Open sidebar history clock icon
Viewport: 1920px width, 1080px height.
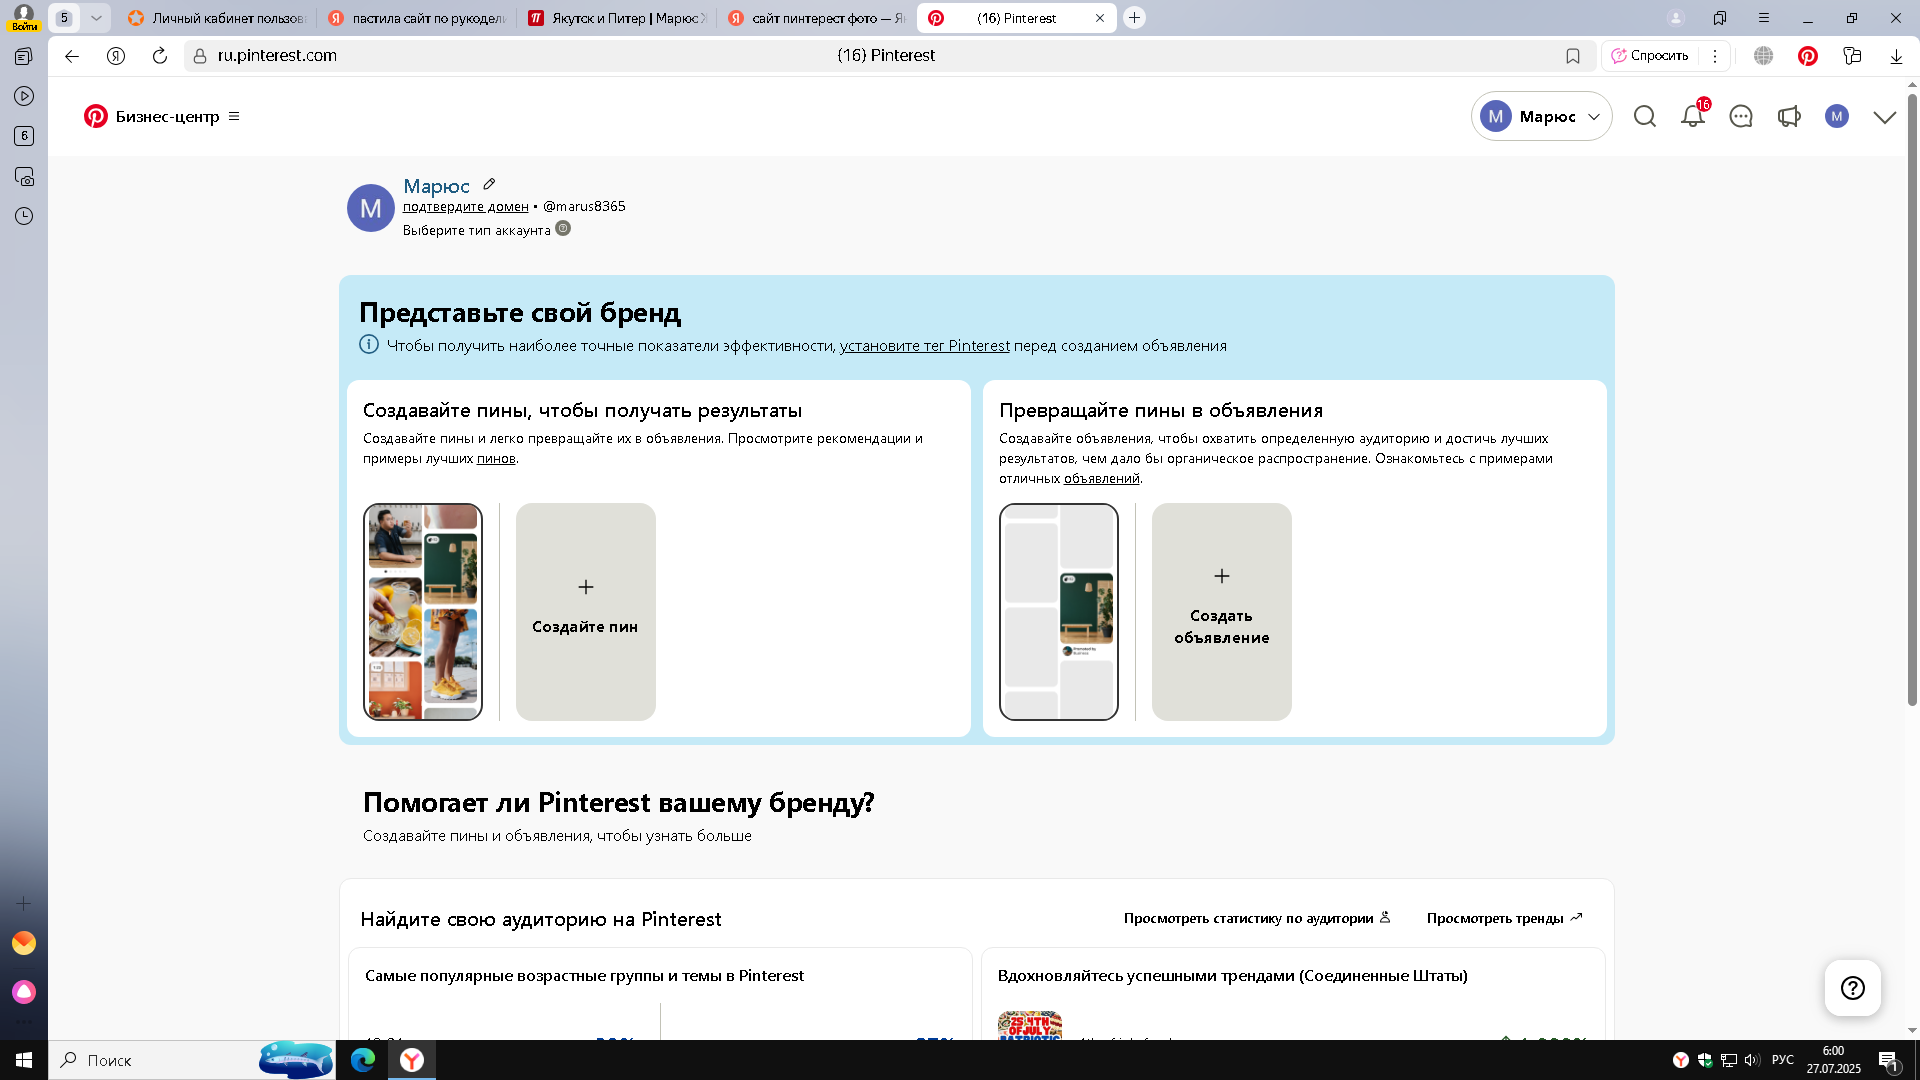(24, 216)
